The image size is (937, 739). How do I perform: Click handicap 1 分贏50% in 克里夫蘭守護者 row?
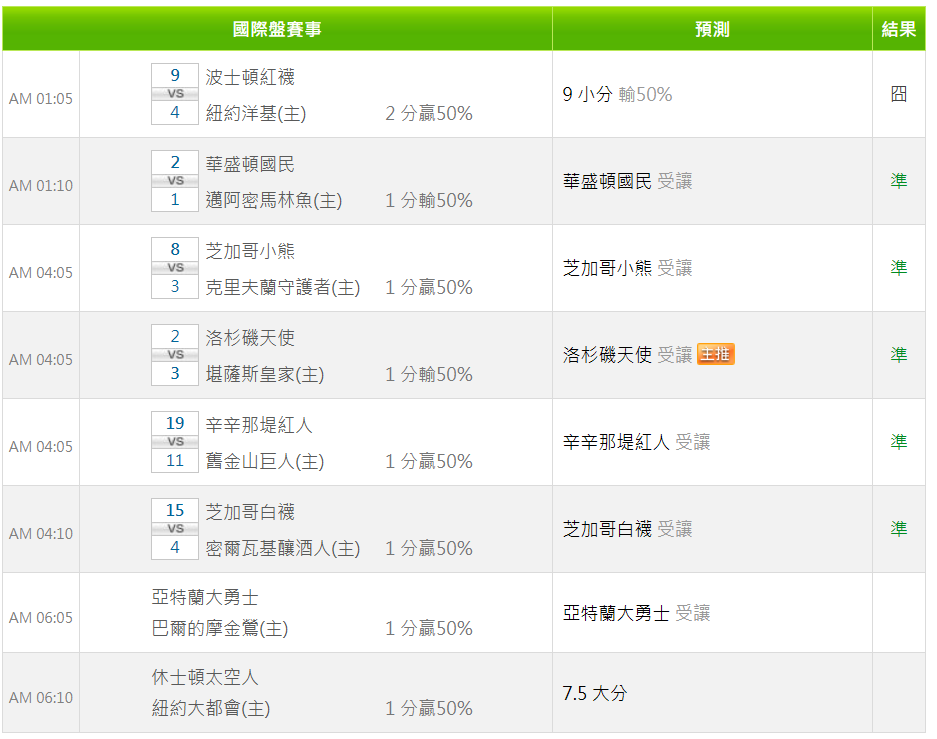tap(428, 287)
